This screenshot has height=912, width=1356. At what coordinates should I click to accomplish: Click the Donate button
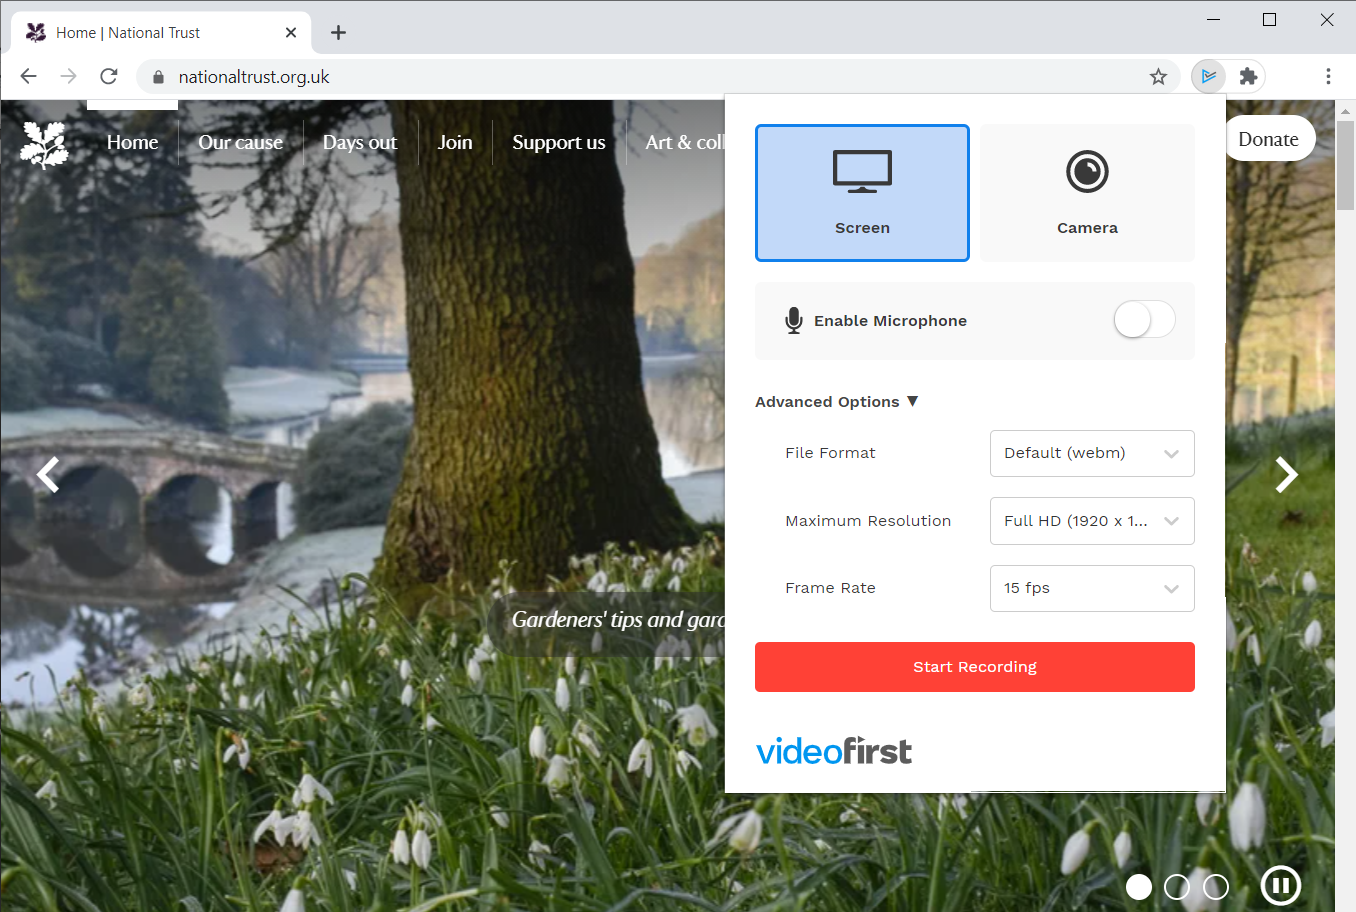click(1268, 139)
